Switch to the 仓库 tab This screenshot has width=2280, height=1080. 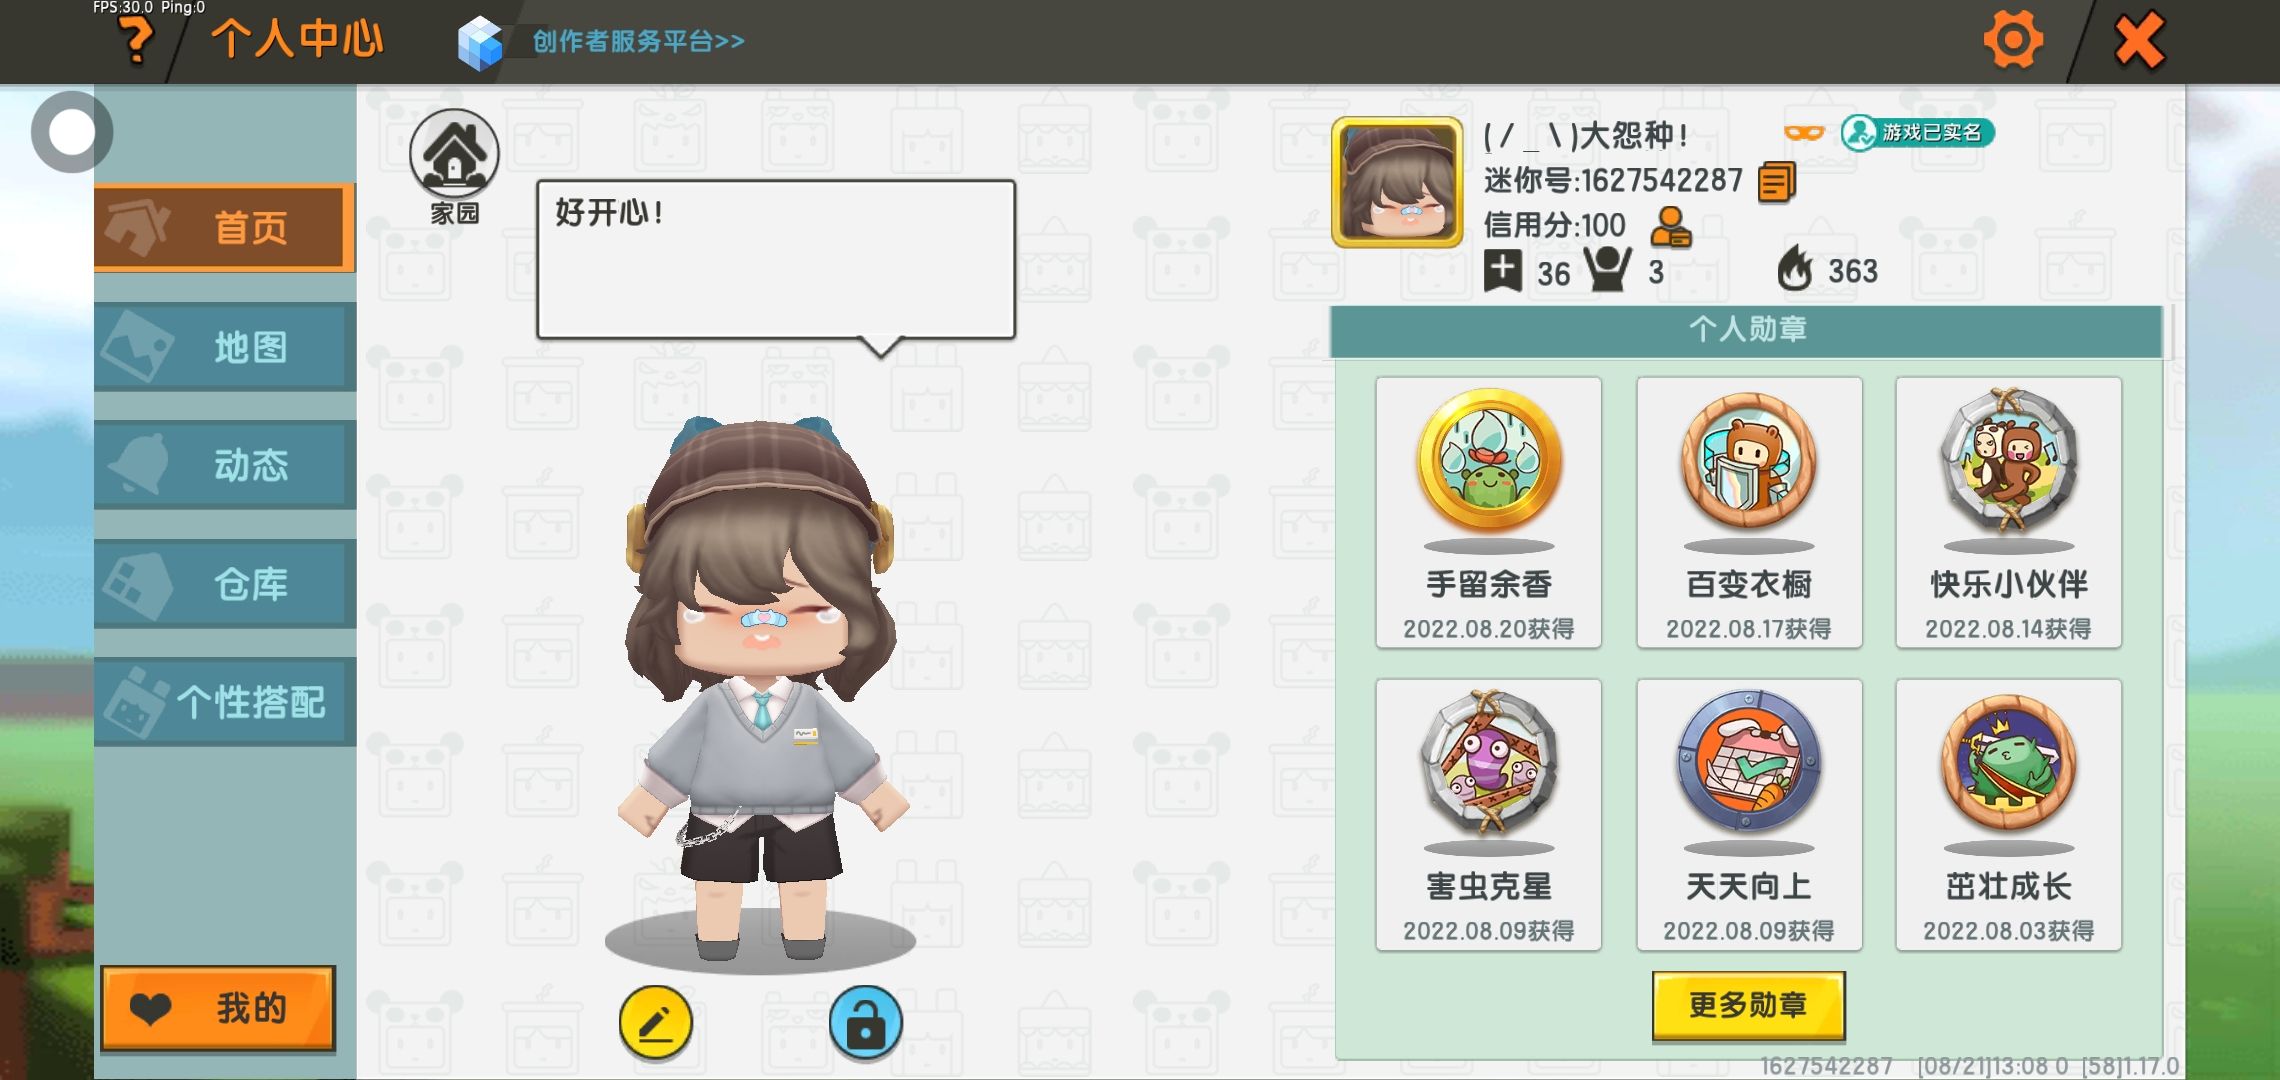[225, 584]
